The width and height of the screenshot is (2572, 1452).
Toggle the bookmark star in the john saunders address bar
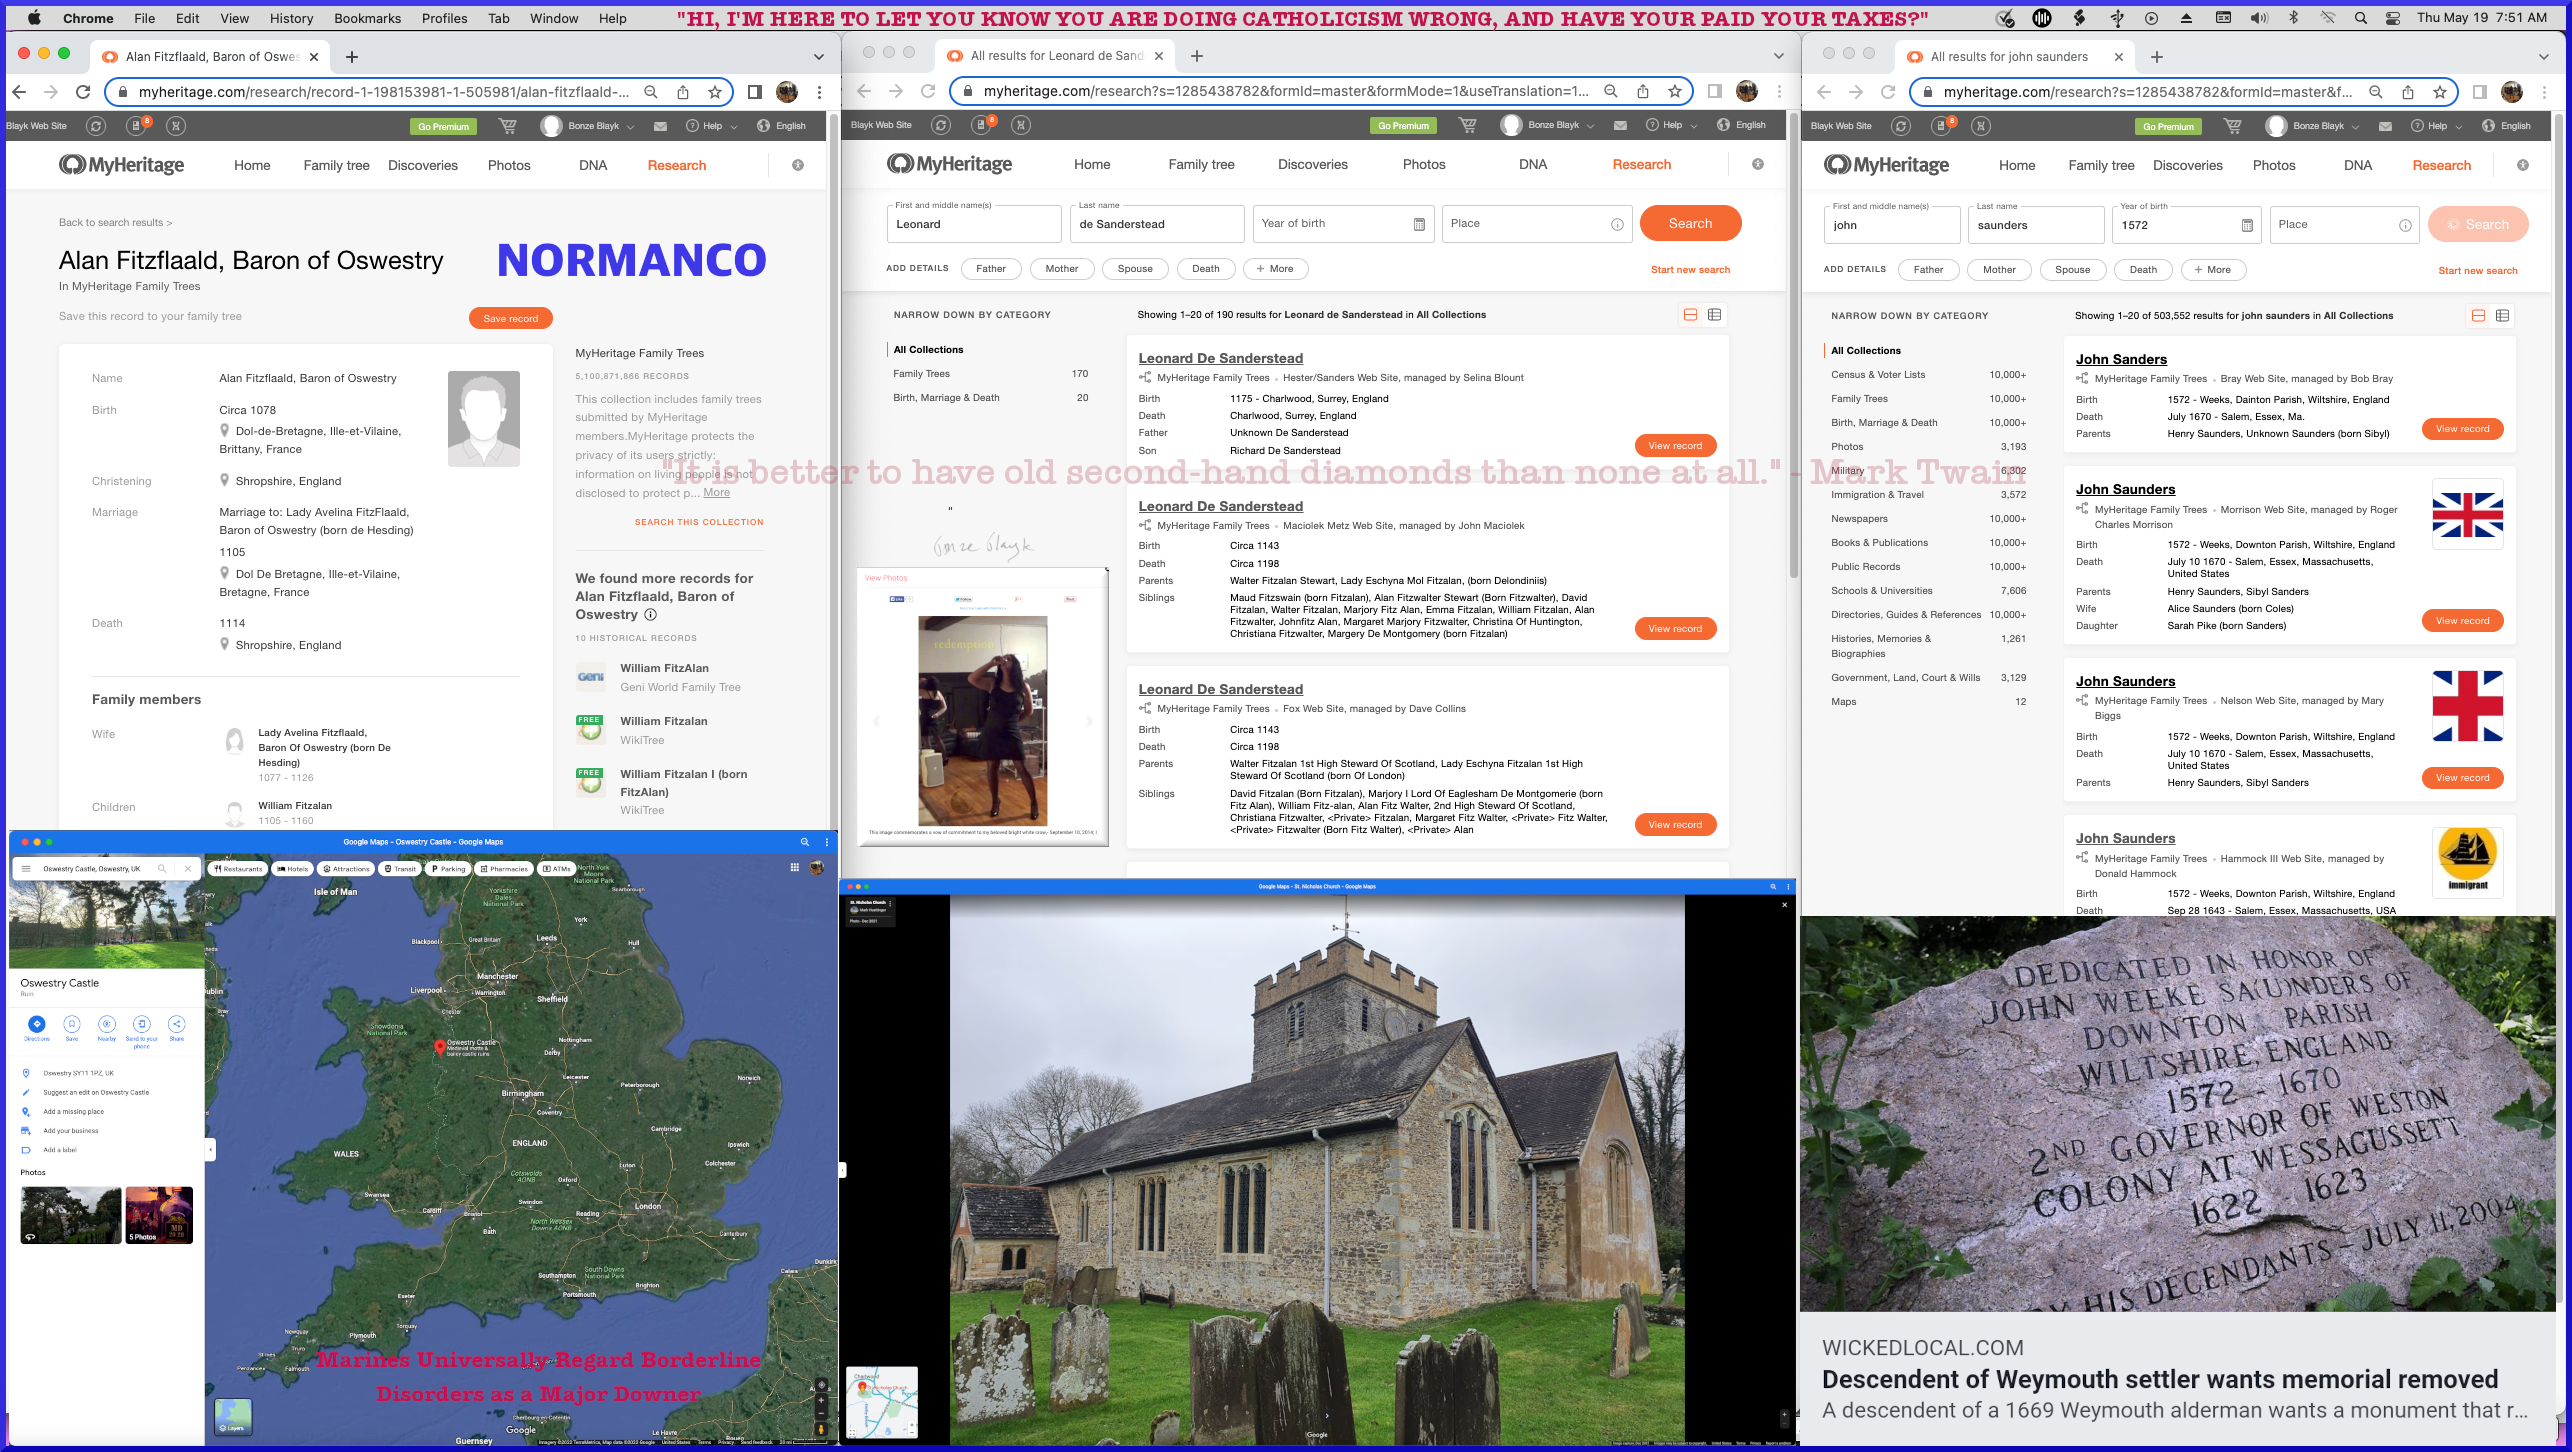pyautogui.click(x=2440, y=92)
